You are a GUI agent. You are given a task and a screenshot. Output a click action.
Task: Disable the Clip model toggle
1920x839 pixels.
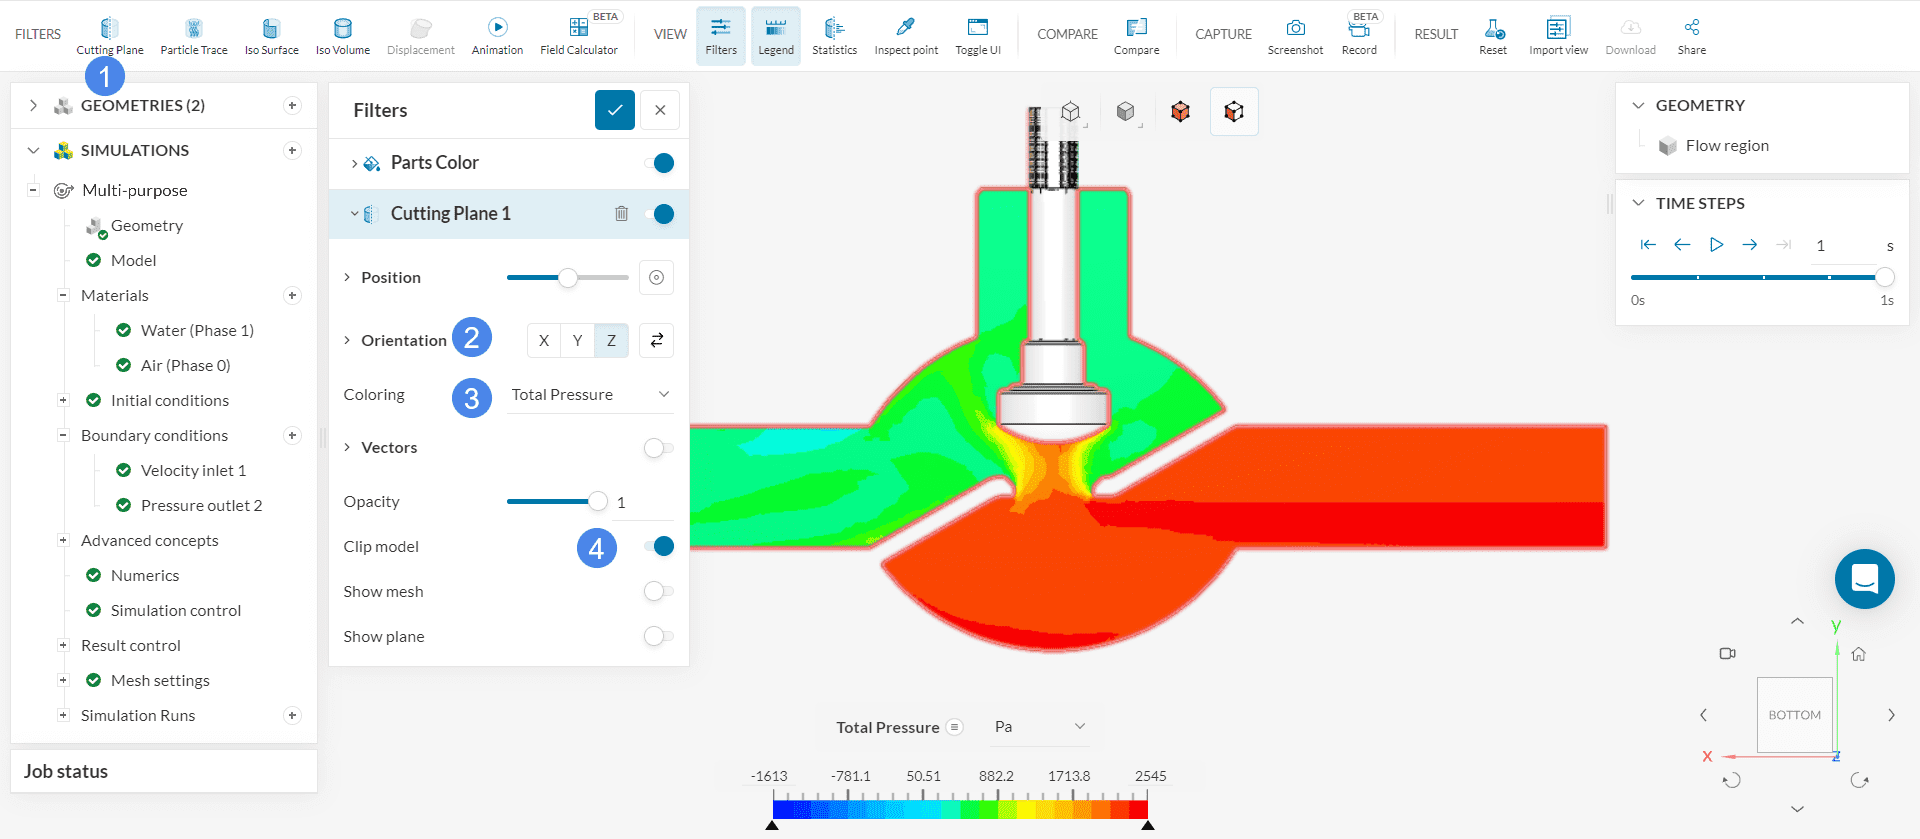(x=659, y=546)
